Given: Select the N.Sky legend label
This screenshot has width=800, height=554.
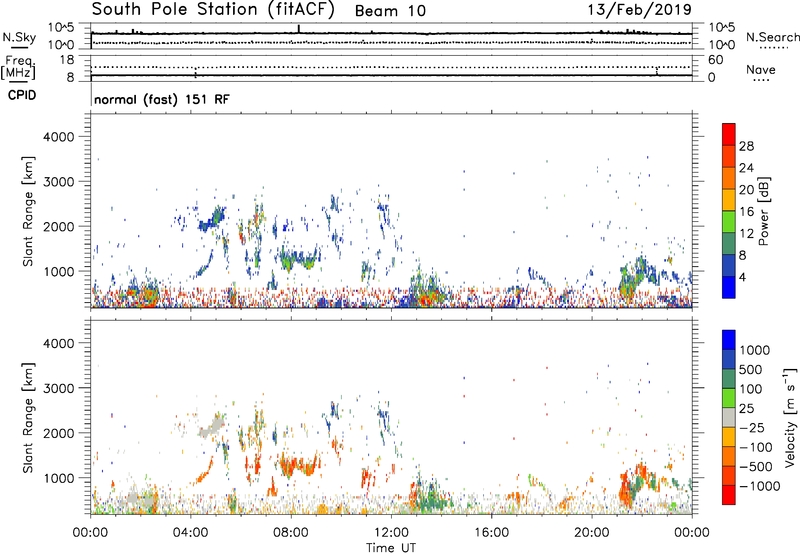Looking at the screenshot, I should click(19, 37).
